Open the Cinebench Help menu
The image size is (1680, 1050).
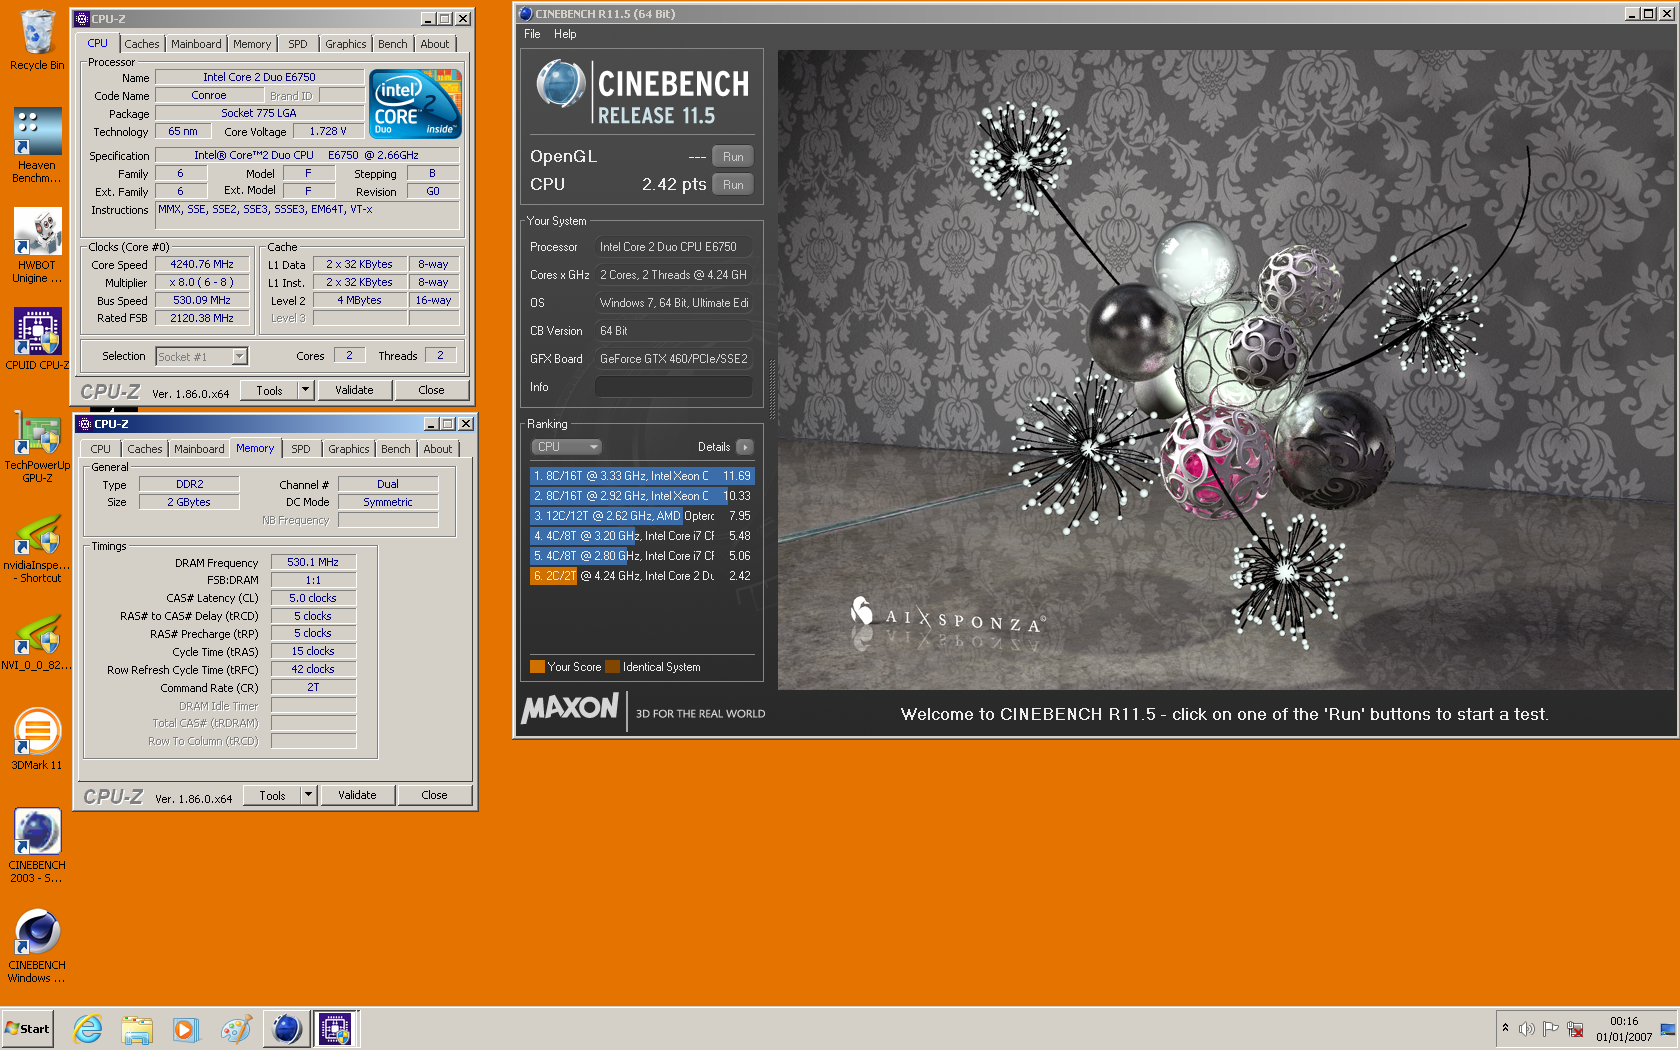click(565, 34)
